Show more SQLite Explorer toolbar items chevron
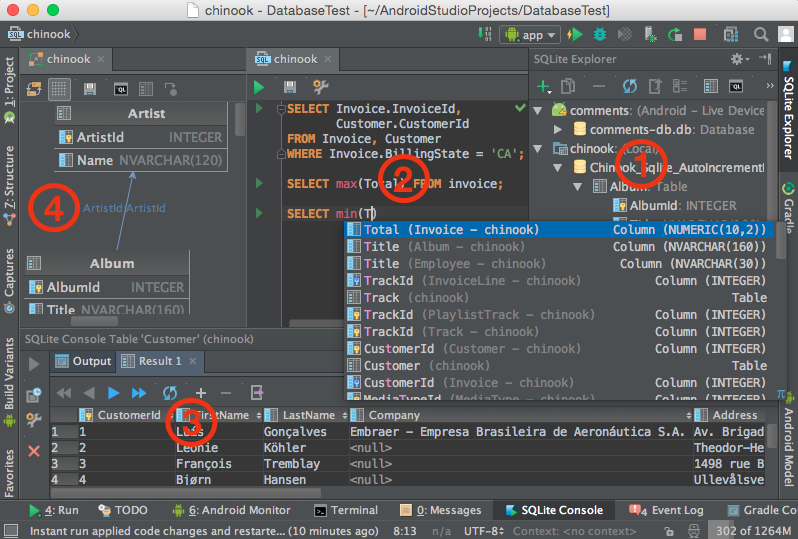 (x=770, y=86)
